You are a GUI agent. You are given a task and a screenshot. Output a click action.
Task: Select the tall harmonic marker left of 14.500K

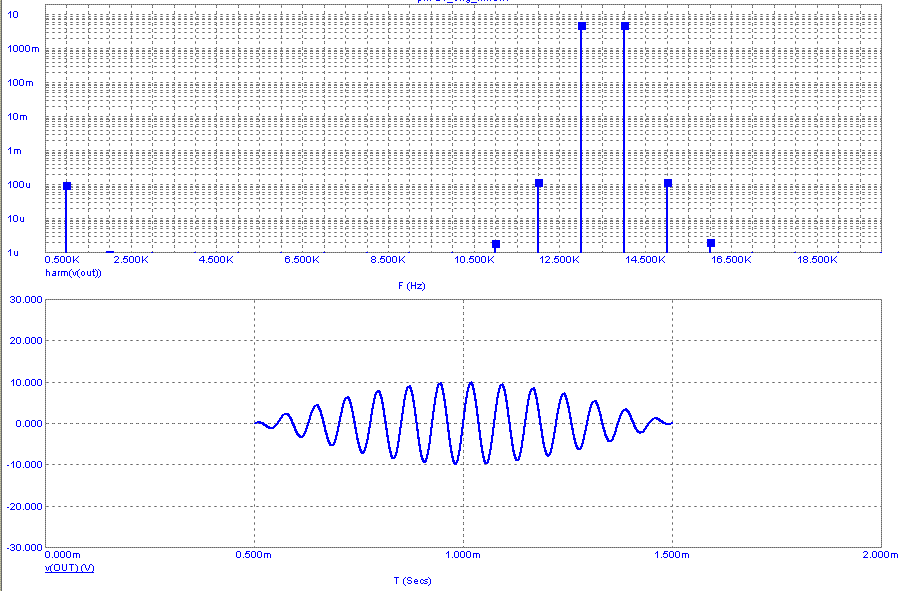(x=625, y=26)
